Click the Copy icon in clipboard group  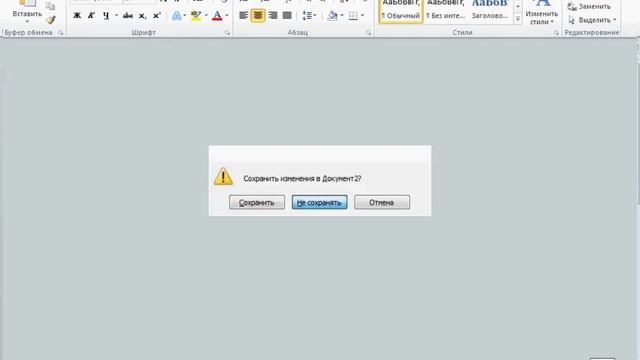pos(50,6)
